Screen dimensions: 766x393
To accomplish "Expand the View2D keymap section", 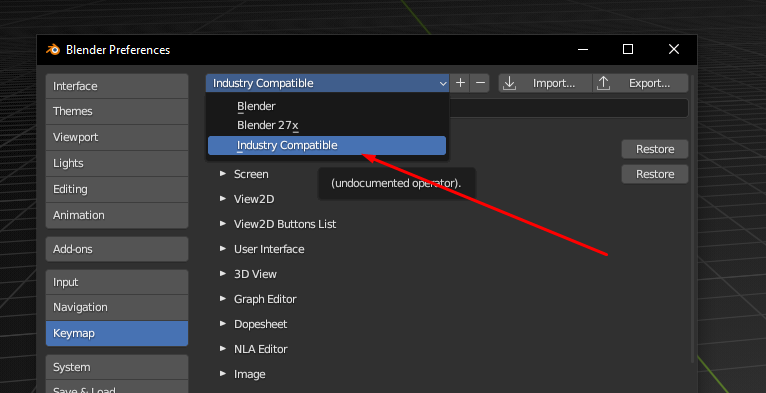I will pos(223,198).
